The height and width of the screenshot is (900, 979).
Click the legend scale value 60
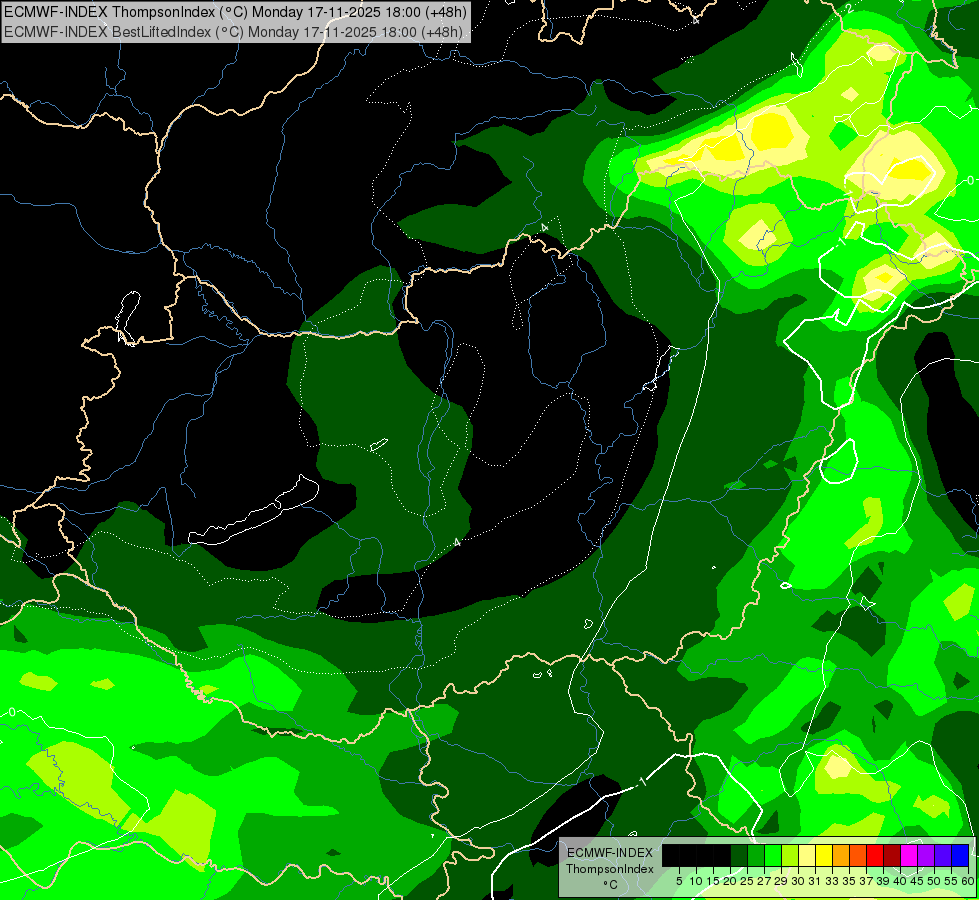pyautogui.click(x=968, y=881)
